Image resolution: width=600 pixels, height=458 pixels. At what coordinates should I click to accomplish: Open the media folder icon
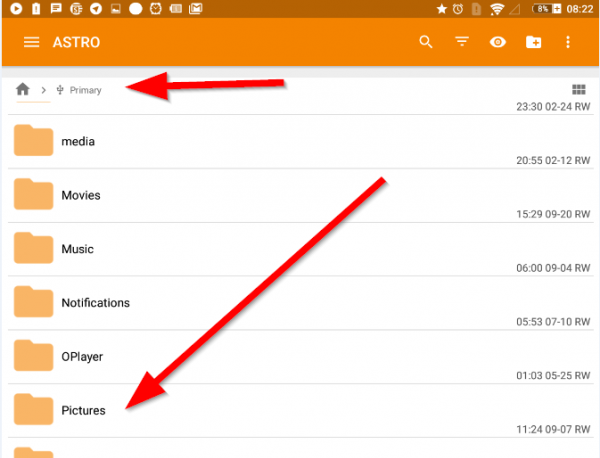33,140
